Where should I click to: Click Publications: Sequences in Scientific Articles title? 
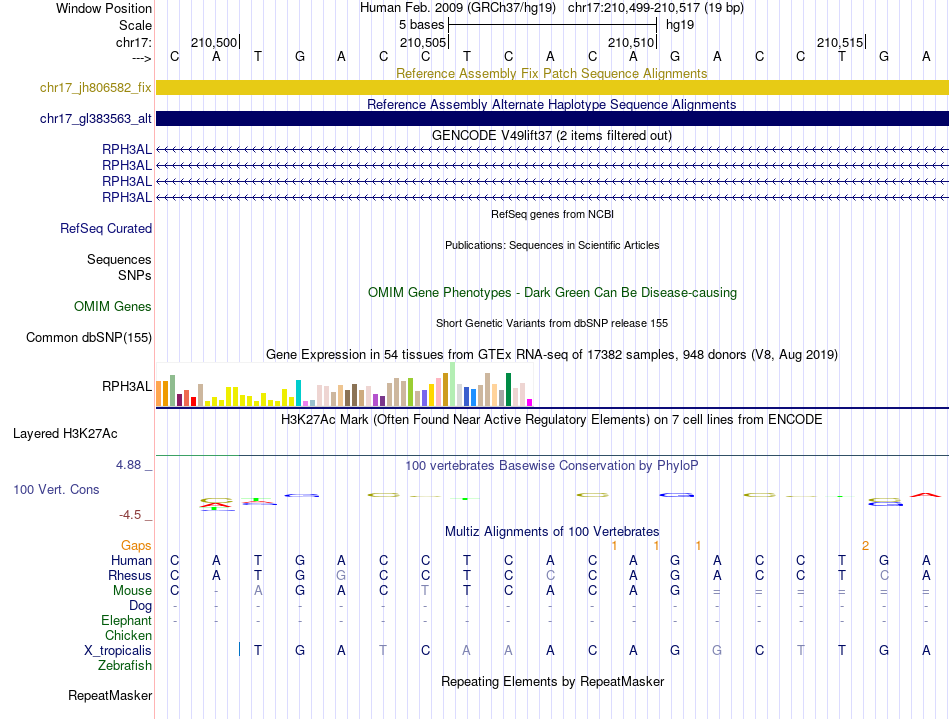coord(552,245)
